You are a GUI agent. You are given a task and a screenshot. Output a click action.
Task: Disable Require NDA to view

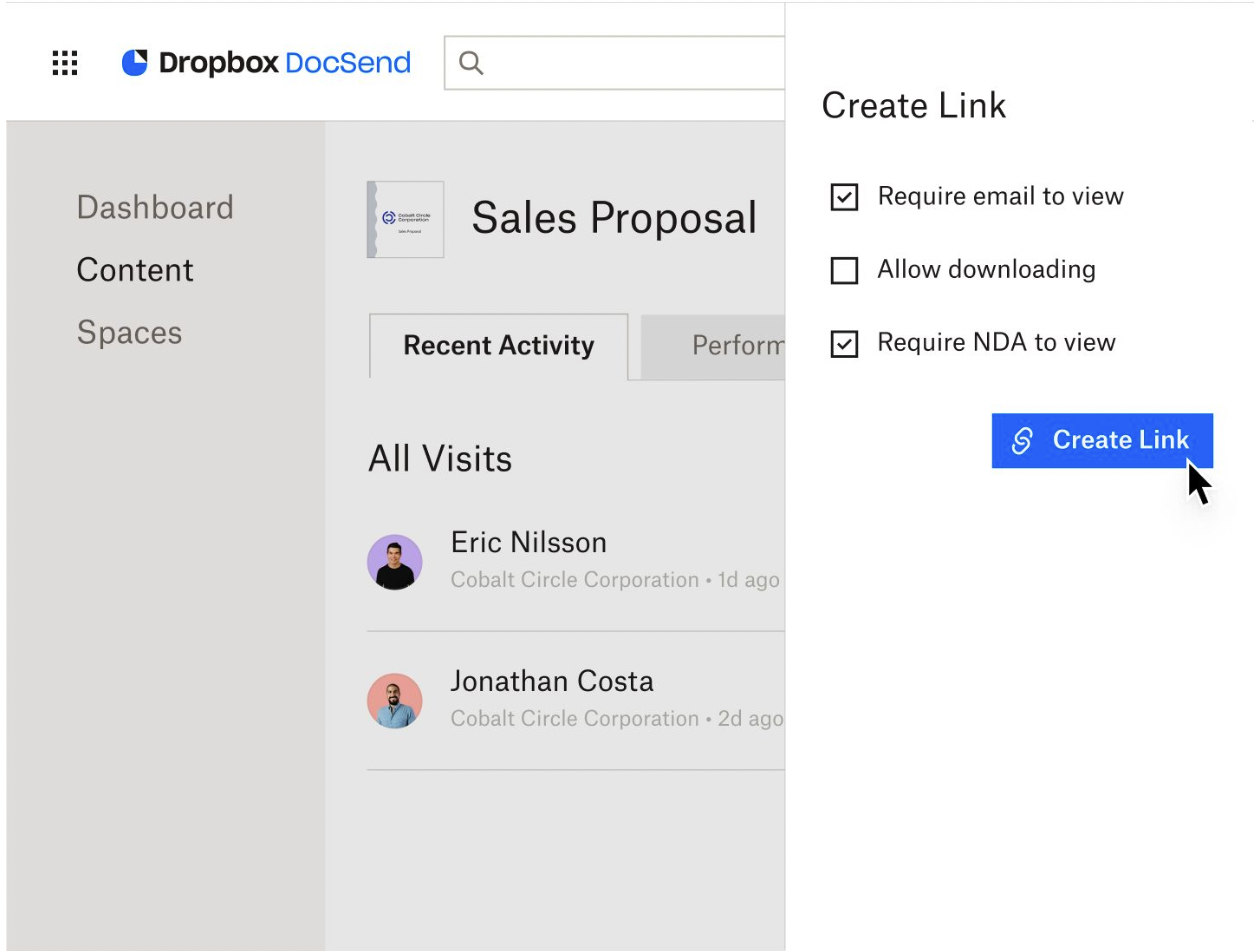843,342
